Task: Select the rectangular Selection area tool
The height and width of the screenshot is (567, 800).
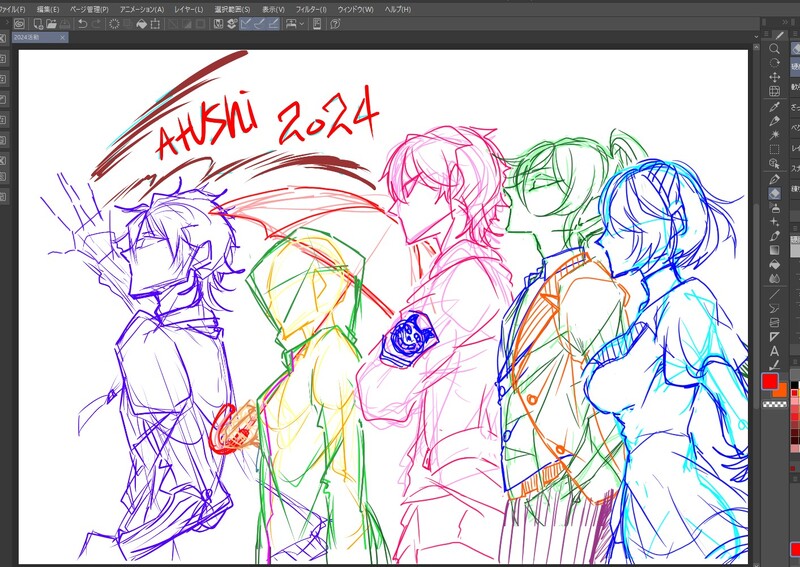Action: (774, 150)
